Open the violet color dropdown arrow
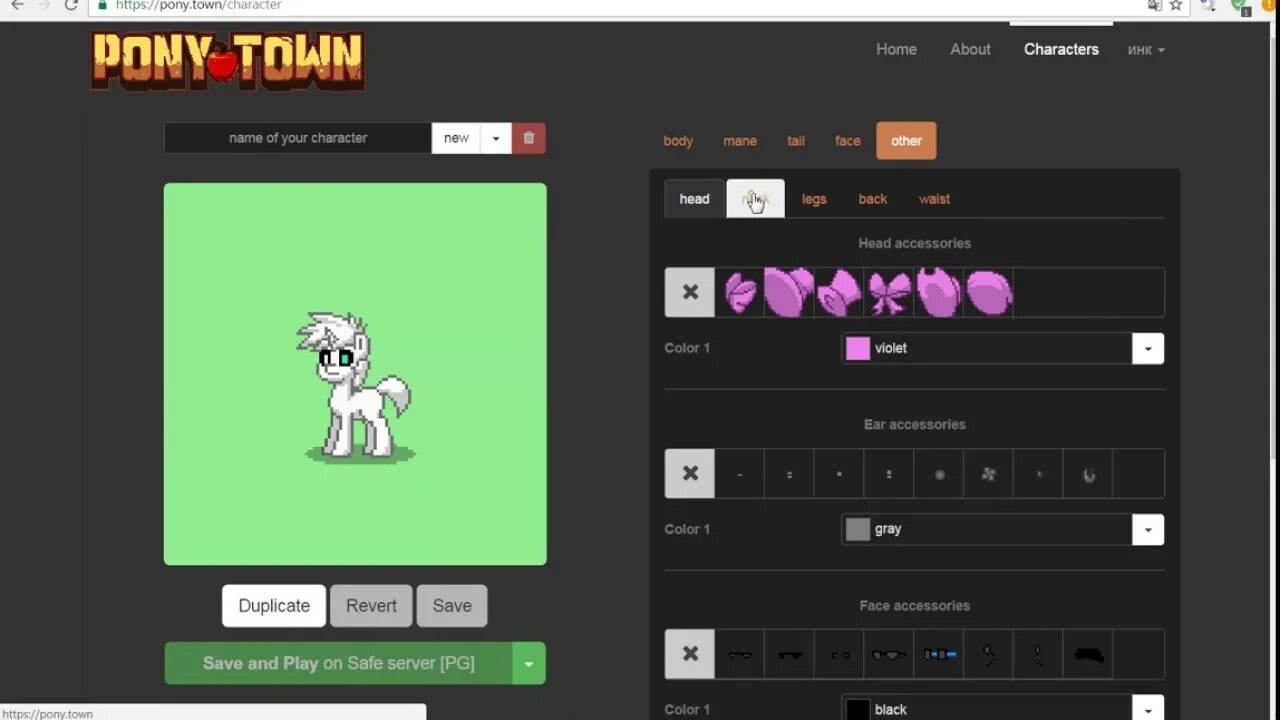This screenshot has height=720, width=1280. [x=1148, y=348]
